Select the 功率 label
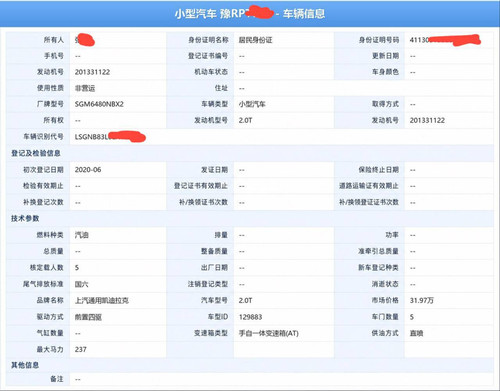This screenshot has height=391, width=500. [392, 235]
